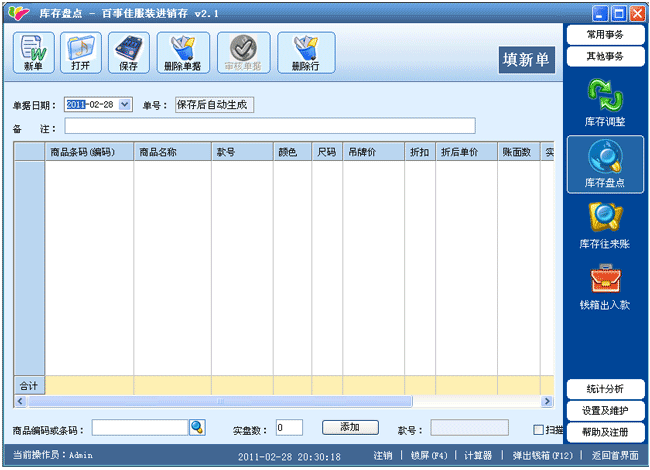This screenshot has height=470, width=650.
Task: Click 当前操作员: Admin in status bar
Action: click(x=53, y=455)
